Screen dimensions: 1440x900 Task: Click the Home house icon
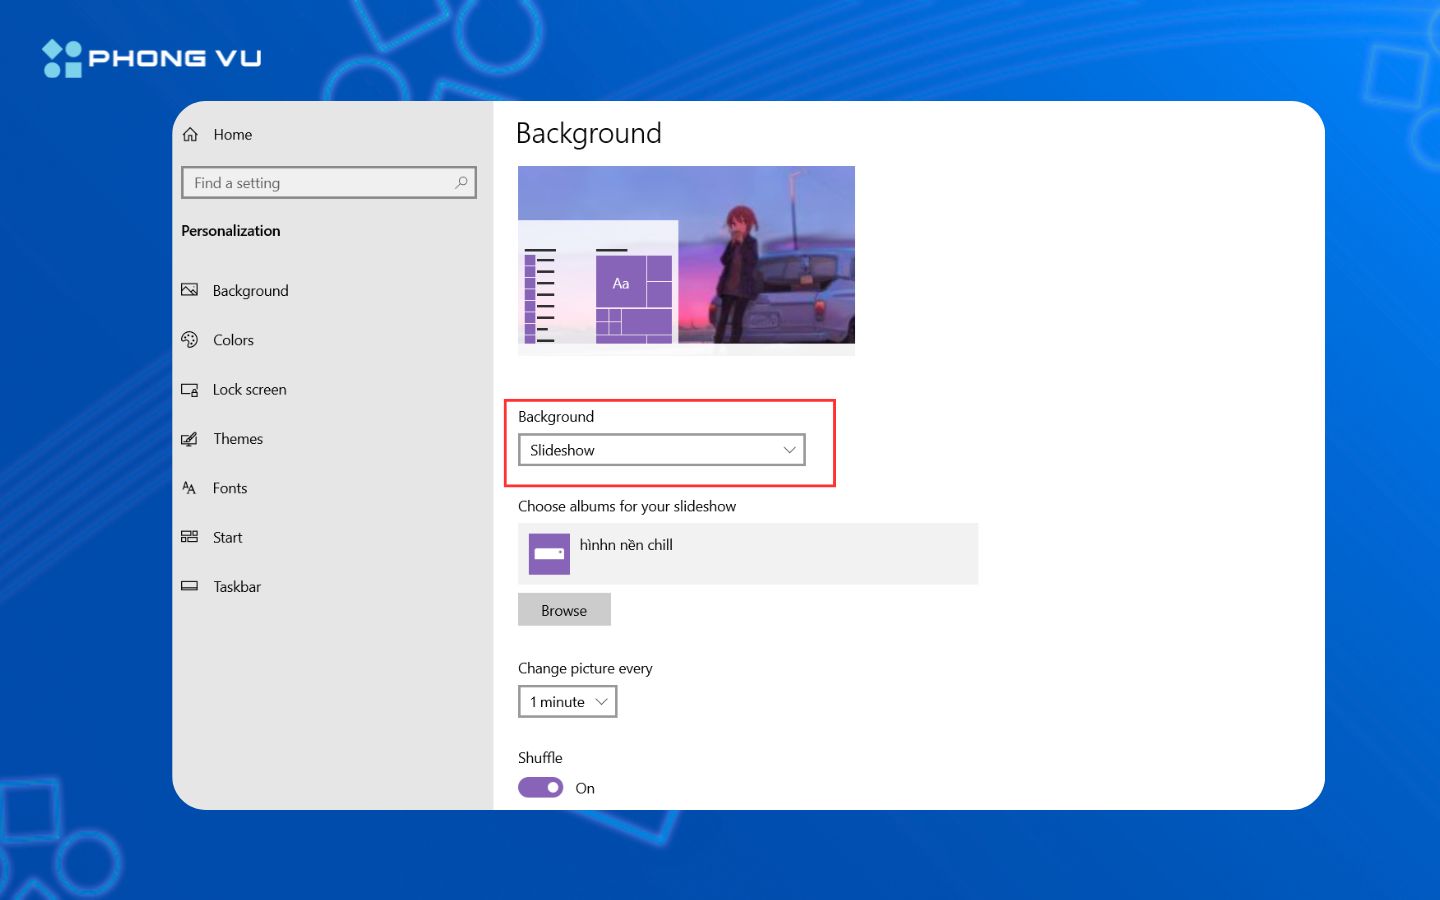point(190,134)
